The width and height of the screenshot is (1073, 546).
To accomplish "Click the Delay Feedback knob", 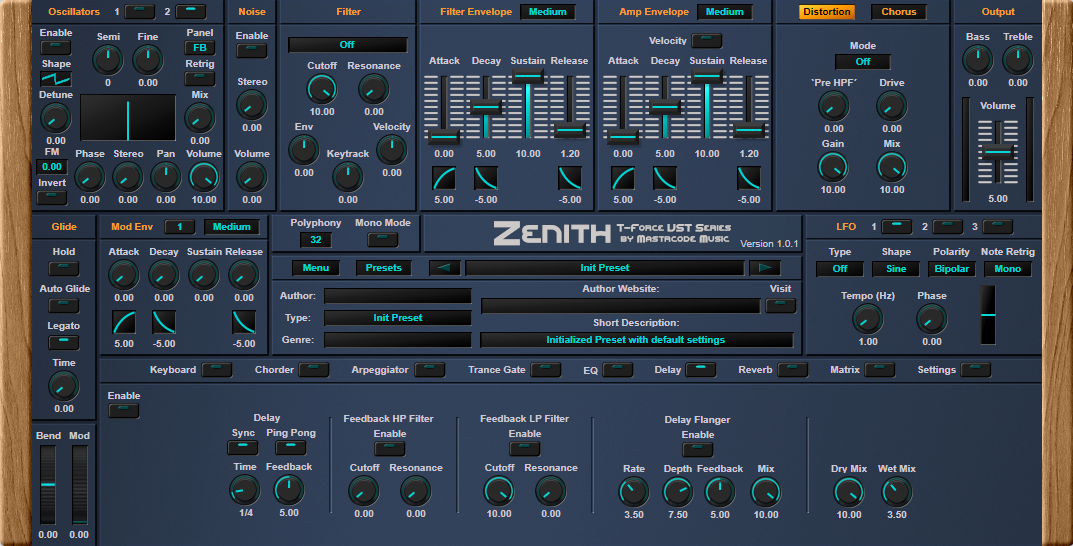I will click(289, 490).
